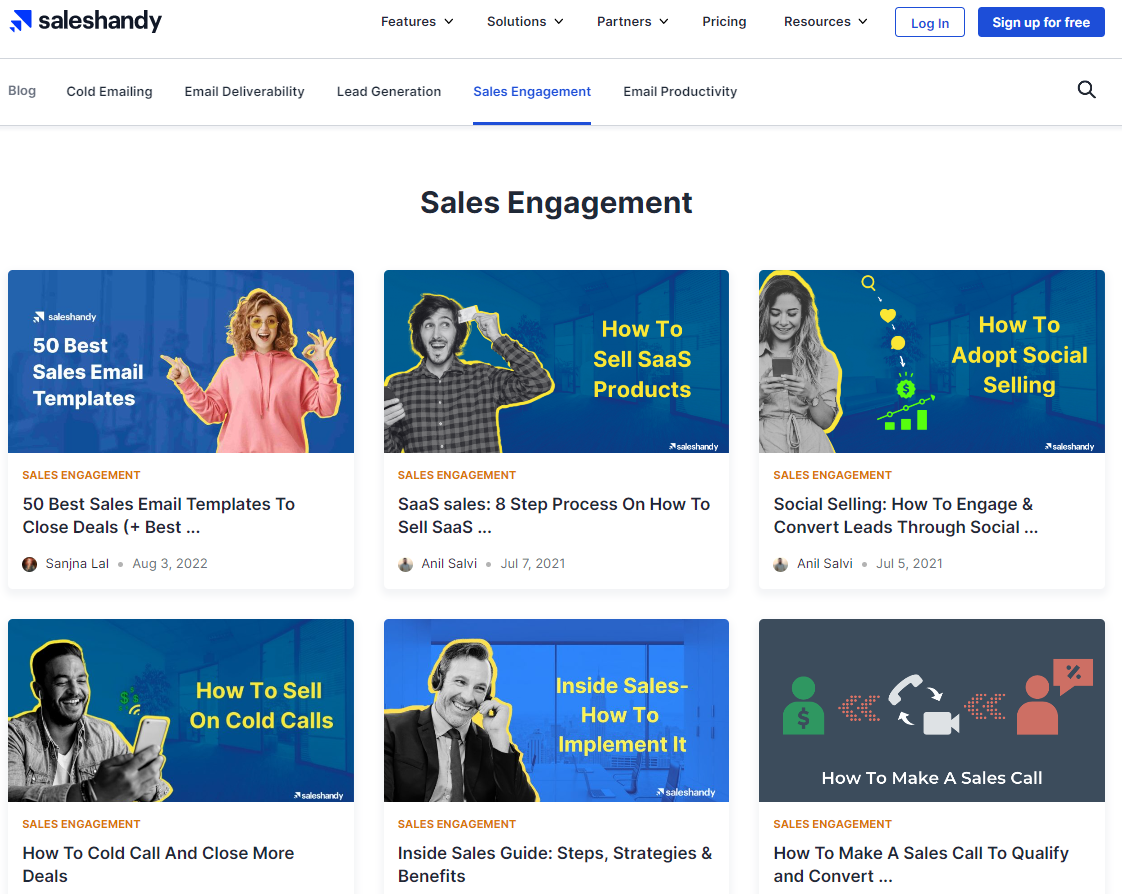Open 'How To Make A Sales Call To Qualify' title
This screenshot has height=894, width=1122.
(x=921, y=864)
